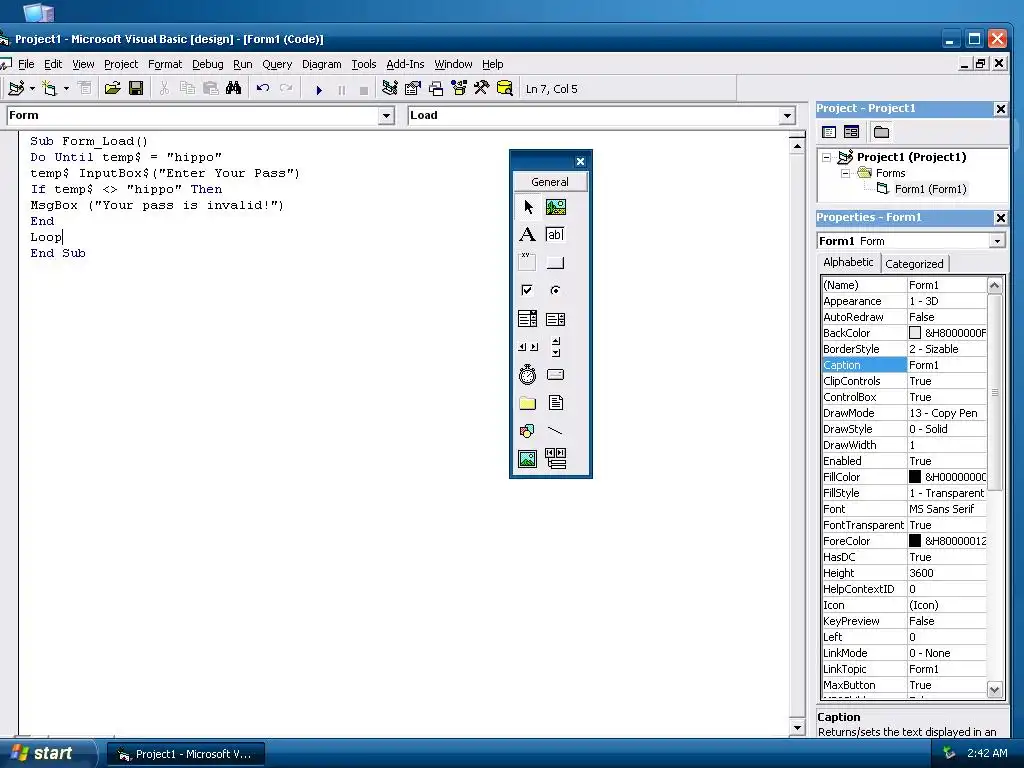Select the Line control in the toolbox
This screenshot has width=1024, height=768.
(556, 431)
